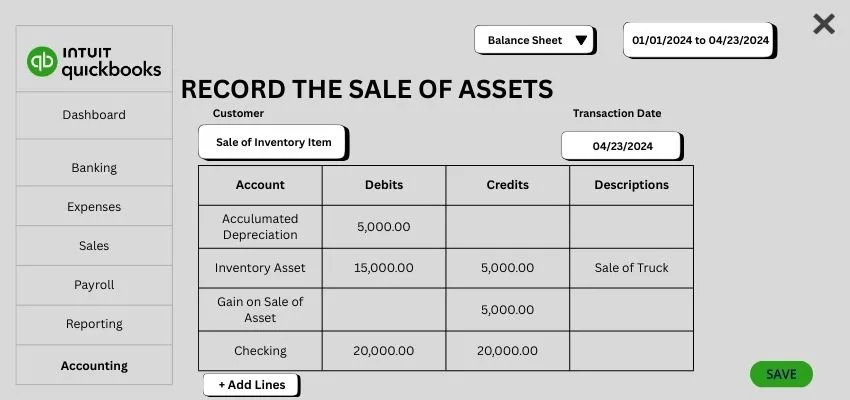
Task: Select Expenses in the sidebar
Action: click(x=94, y=207)
